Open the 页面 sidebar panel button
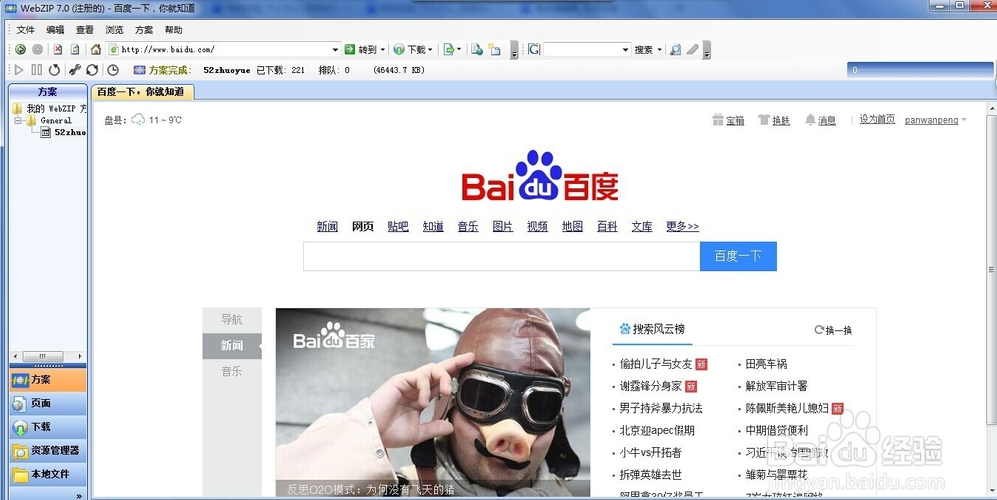The width and height of the screenshot is (997, 500). coord(48,403)
